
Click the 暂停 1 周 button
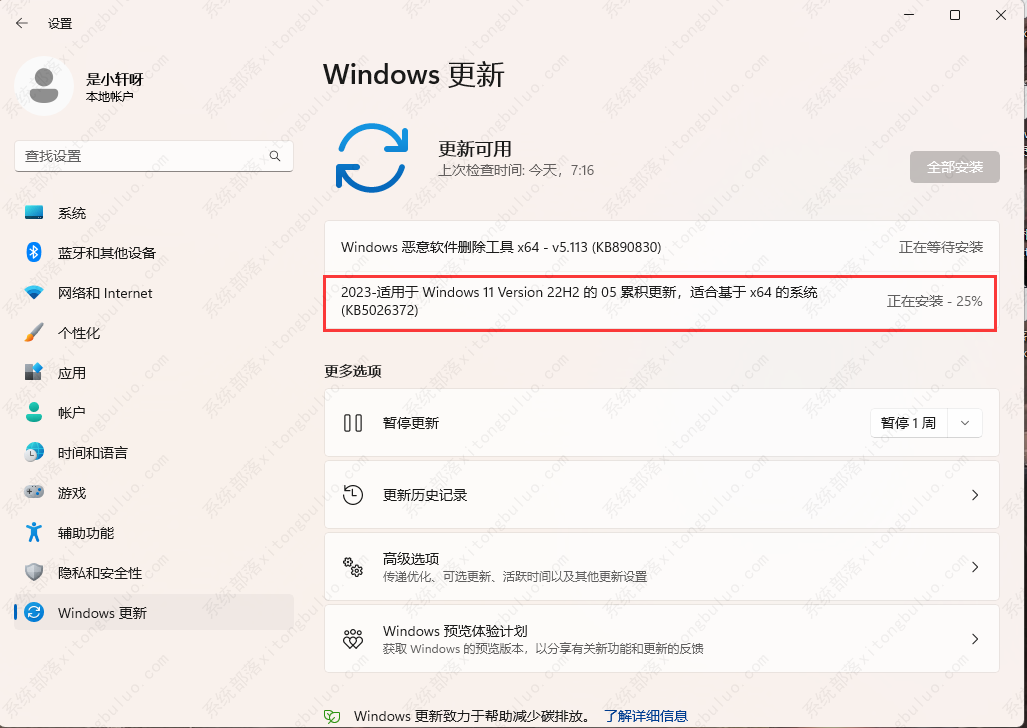[908, 423]
